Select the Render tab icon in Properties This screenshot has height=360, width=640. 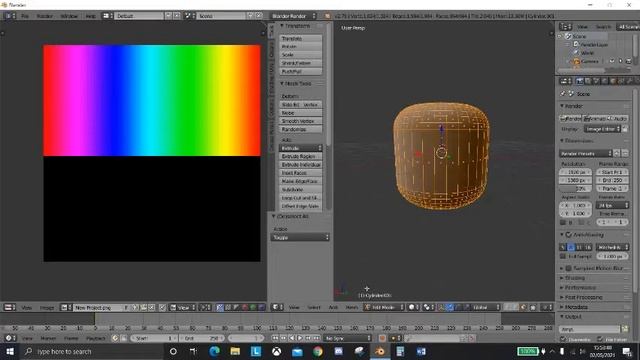coord(579,81)
